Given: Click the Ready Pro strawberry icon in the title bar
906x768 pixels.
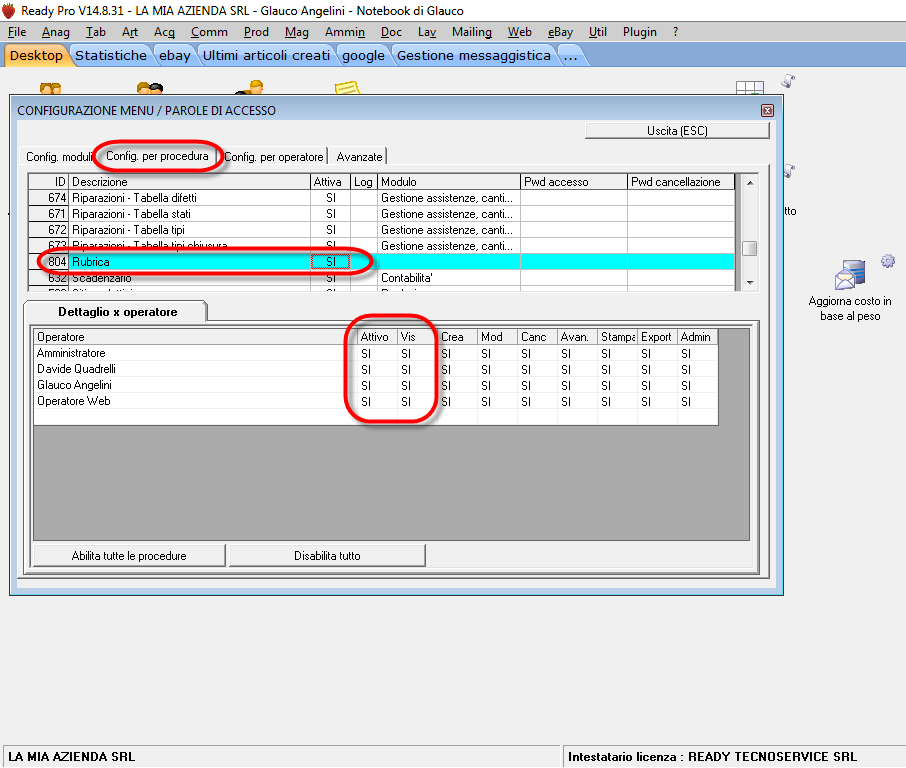Looking at the screenshot, I should click(9, 10).
